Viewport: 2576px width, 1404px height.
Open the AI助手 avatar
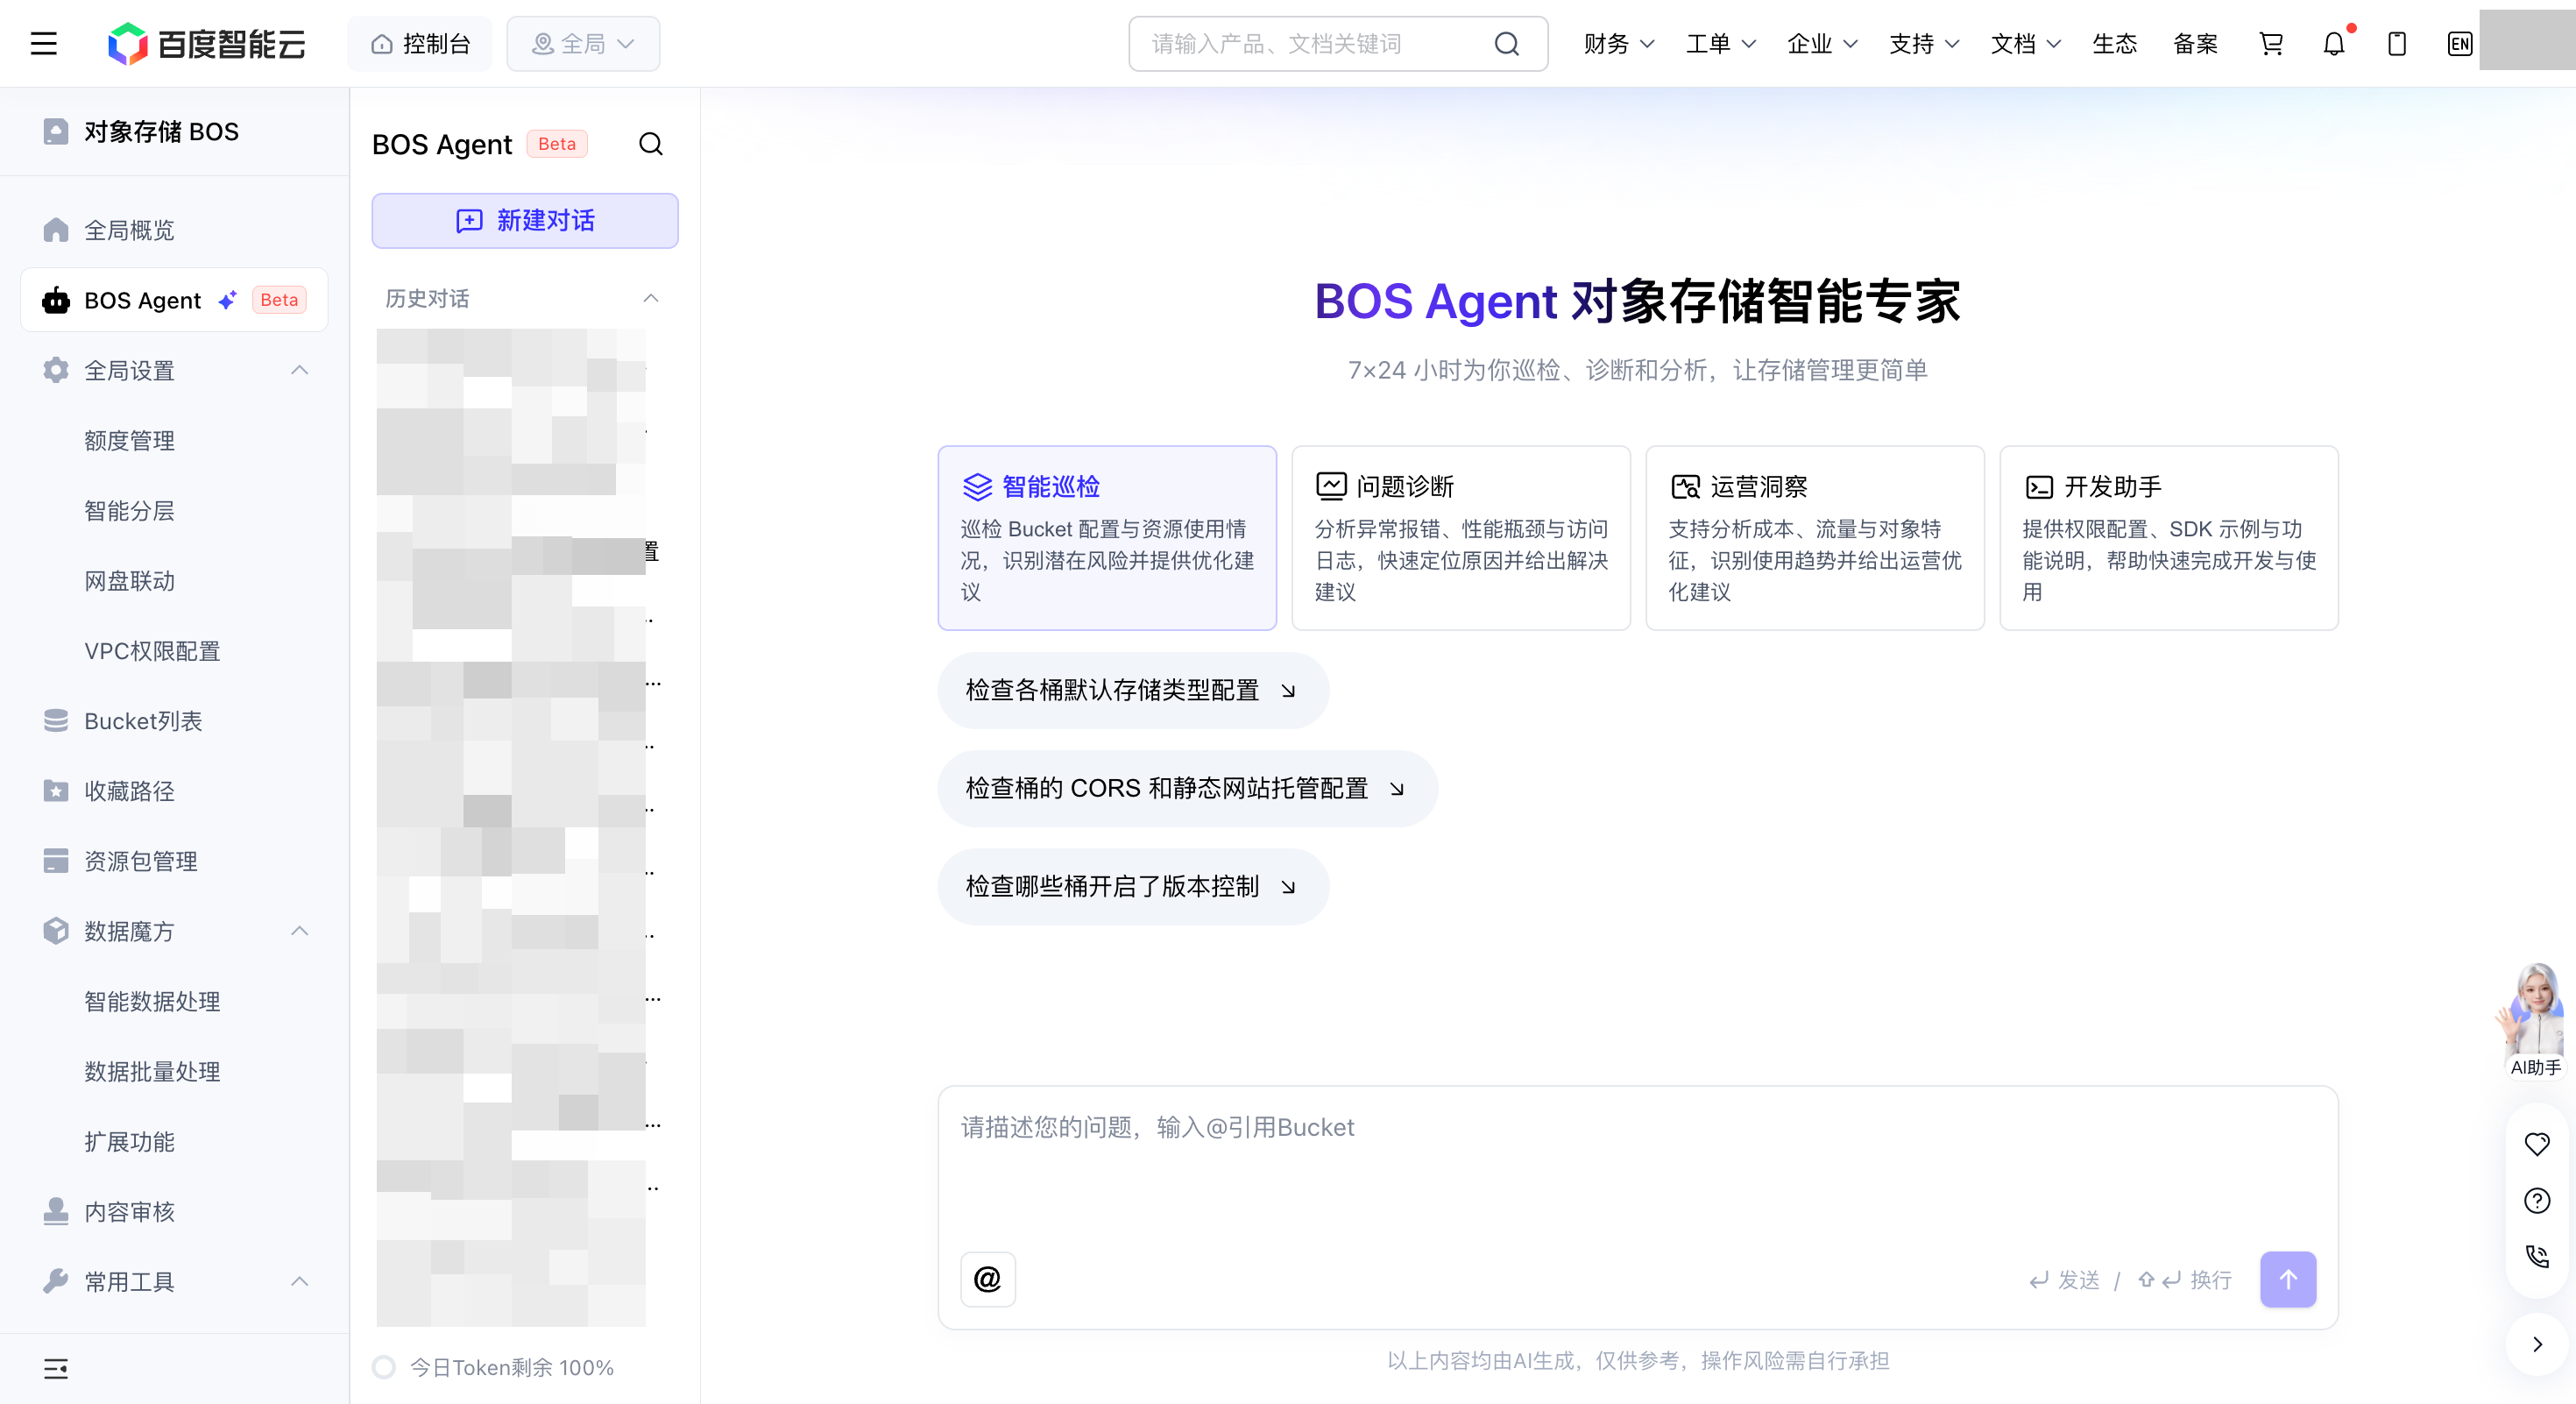(2535, 1020)
